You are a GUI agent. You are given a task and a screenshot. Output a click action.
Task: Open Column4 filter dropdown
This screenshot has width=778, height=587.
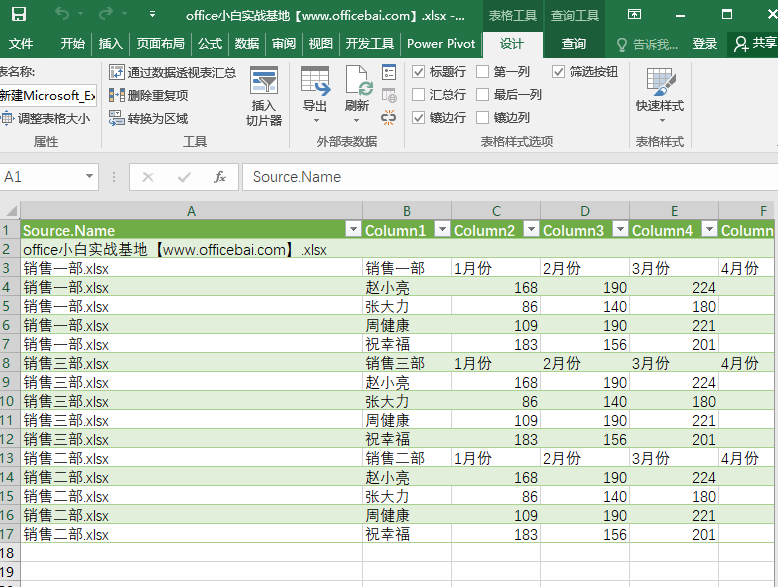click(710, 229)
